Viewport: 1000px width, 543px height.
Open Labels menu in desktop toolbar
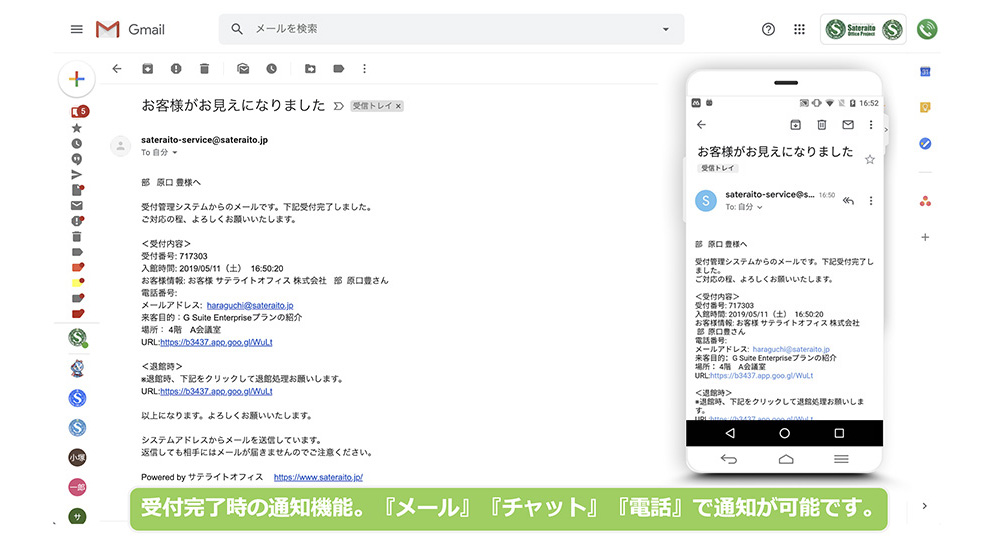339,69
